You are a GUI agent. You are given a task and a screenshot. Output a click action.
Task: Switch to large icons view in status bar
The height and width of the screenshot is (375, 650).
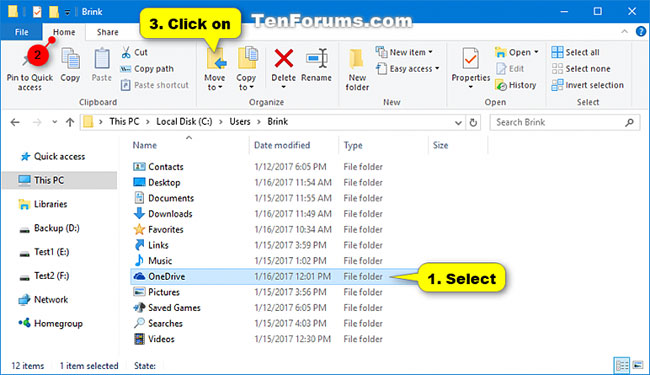tap(638, 365)
